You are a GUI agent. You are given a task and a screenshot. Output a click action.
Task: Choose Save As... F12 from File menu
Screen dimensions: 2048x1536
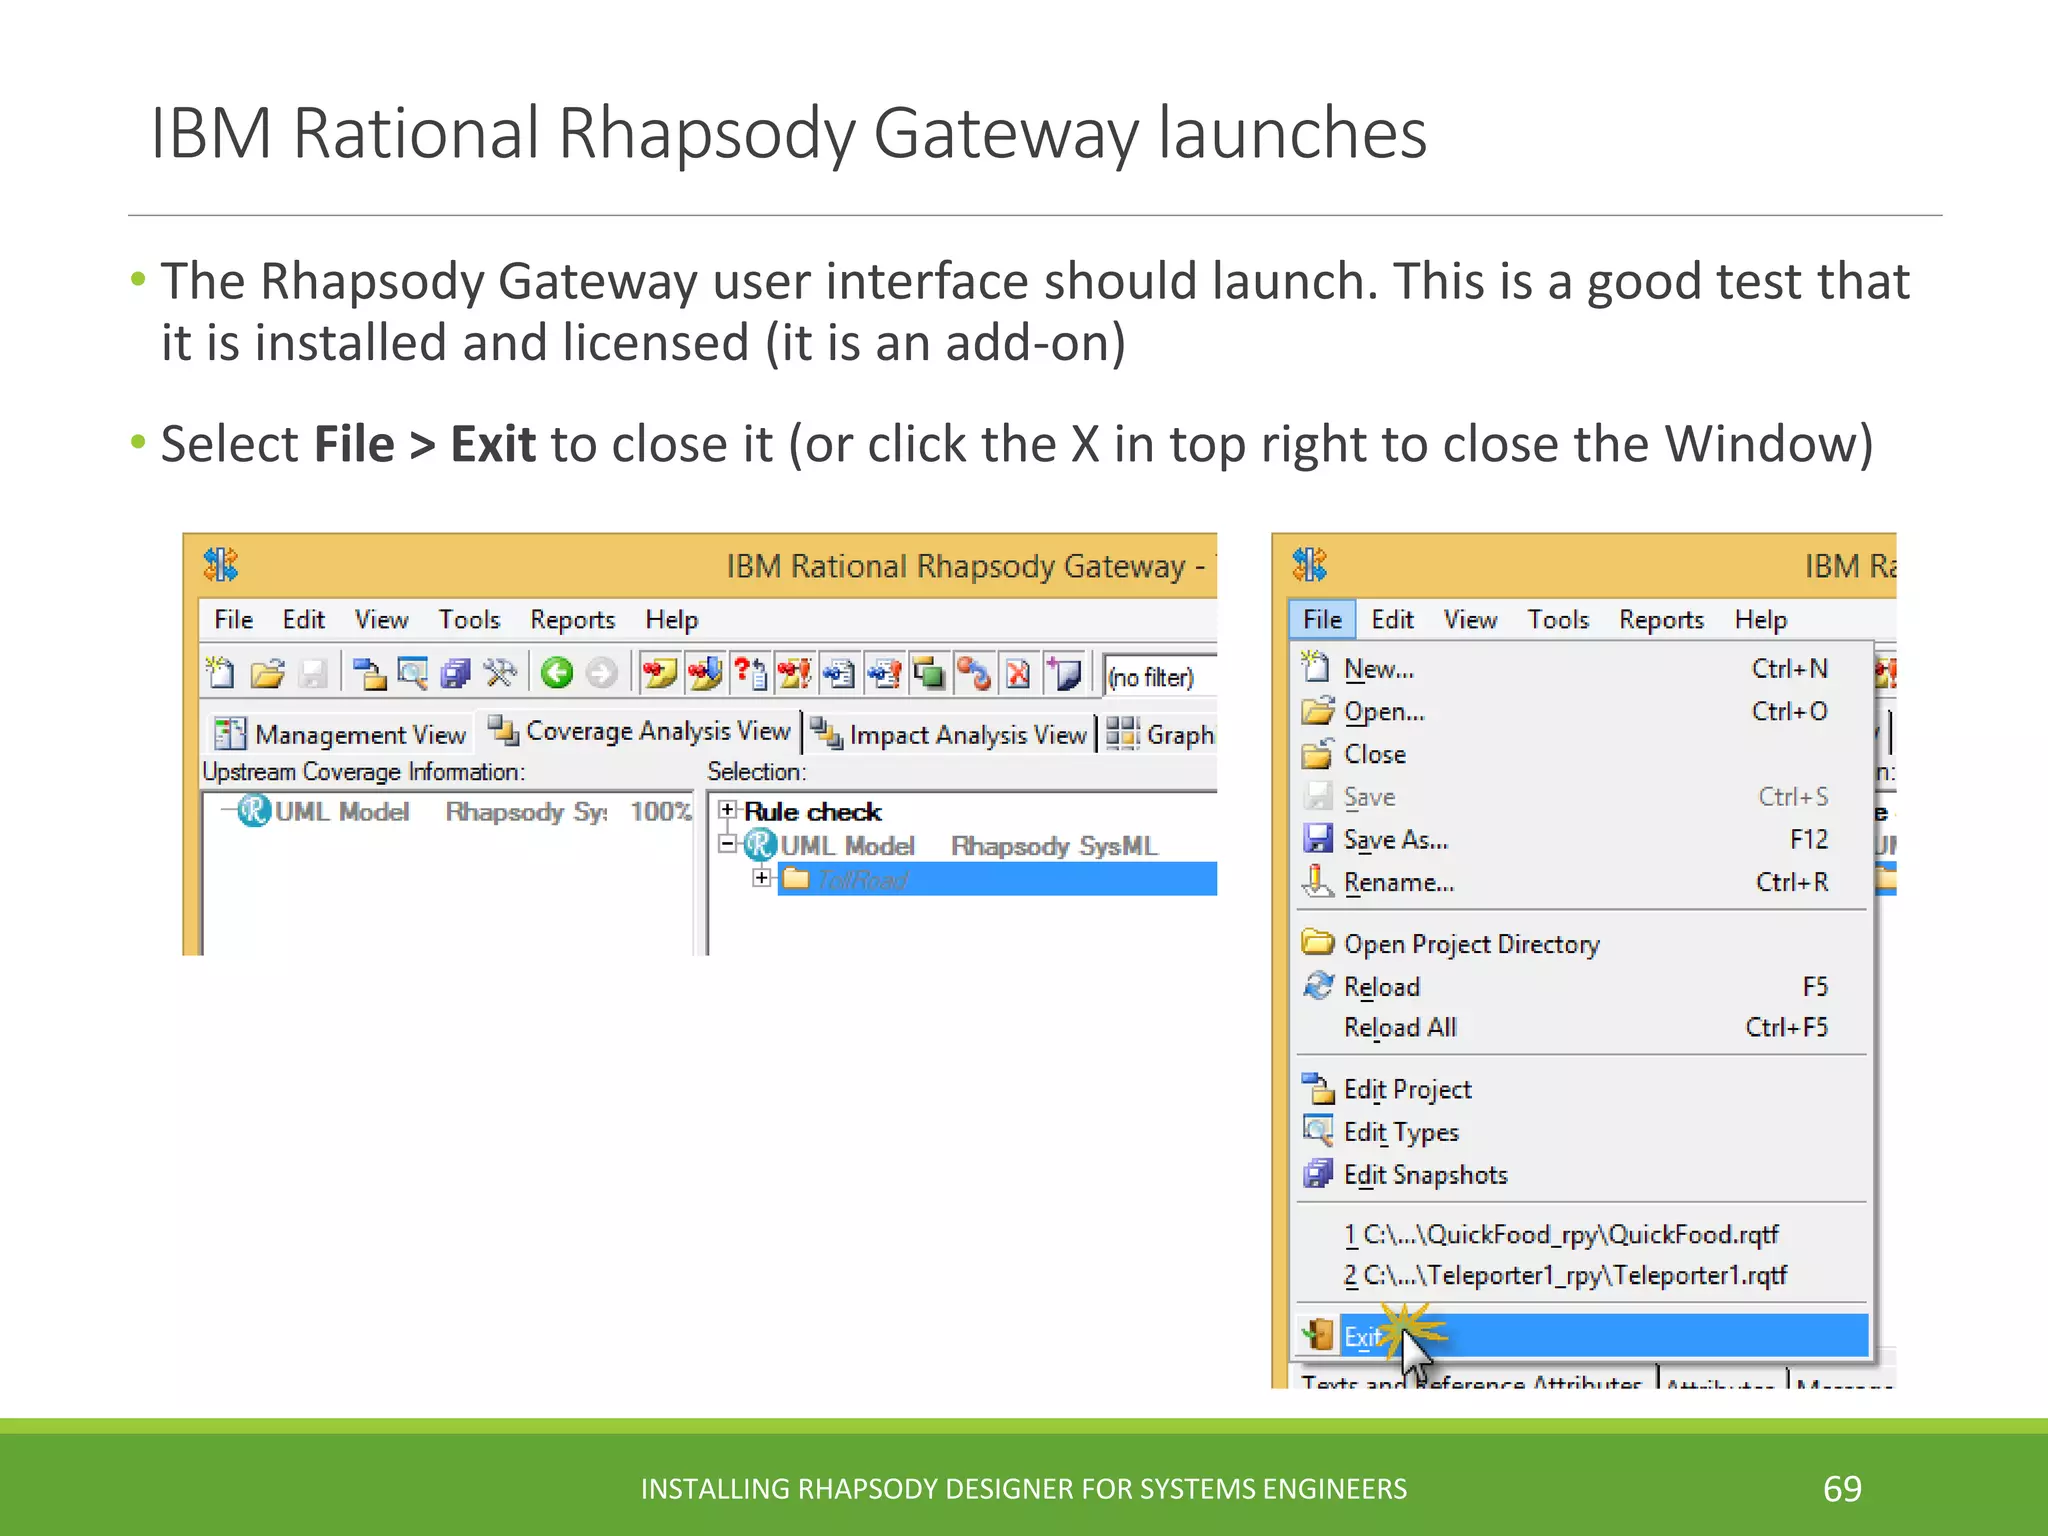click(x=1582, y=839)
